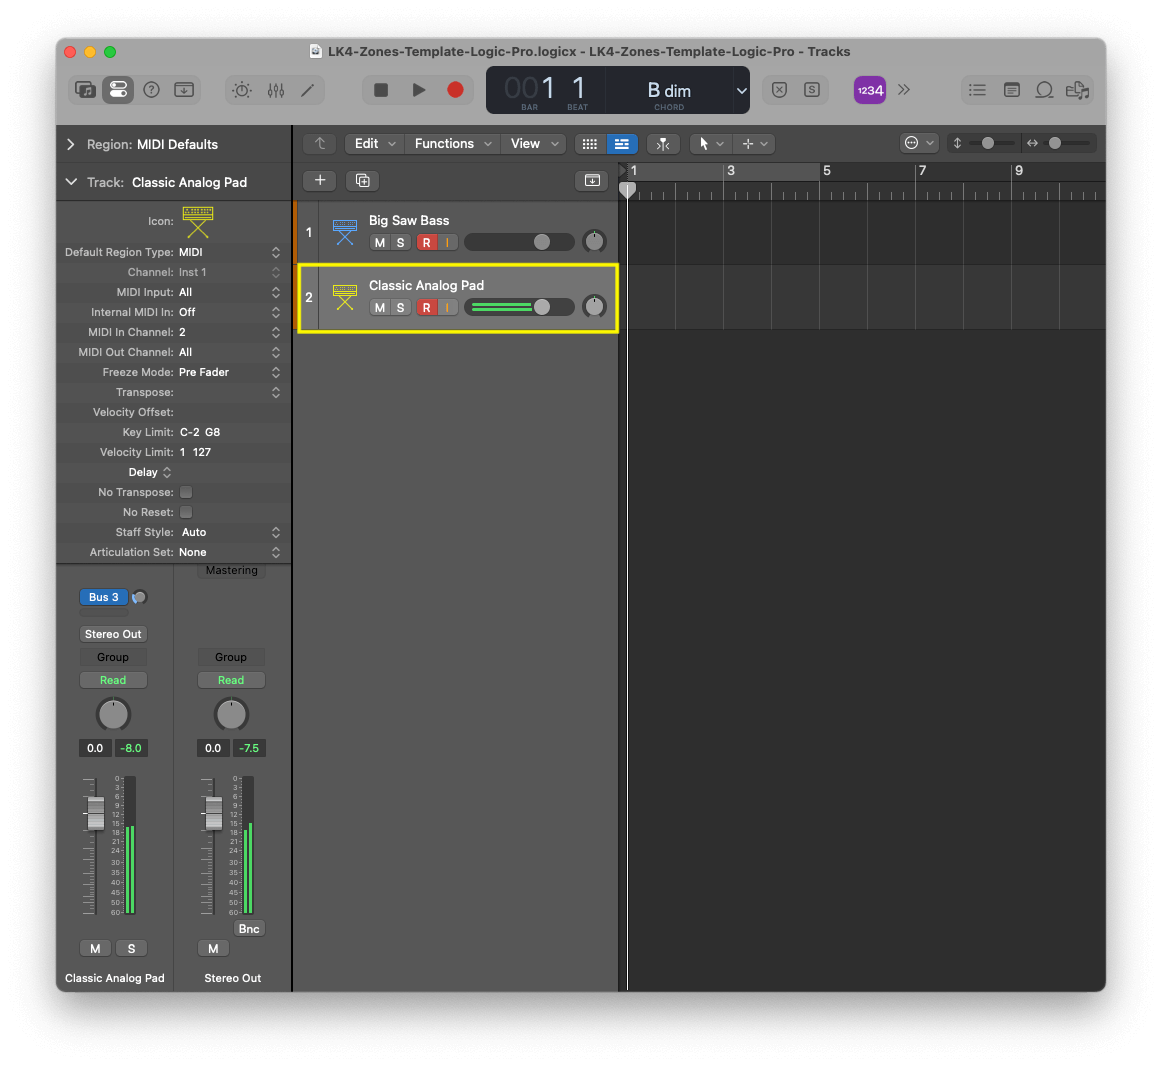Image resolution: width=1162 pixels, height=1066 pixels.
Task: Toggle the Toolbar display button
Action: click(184, 90)
